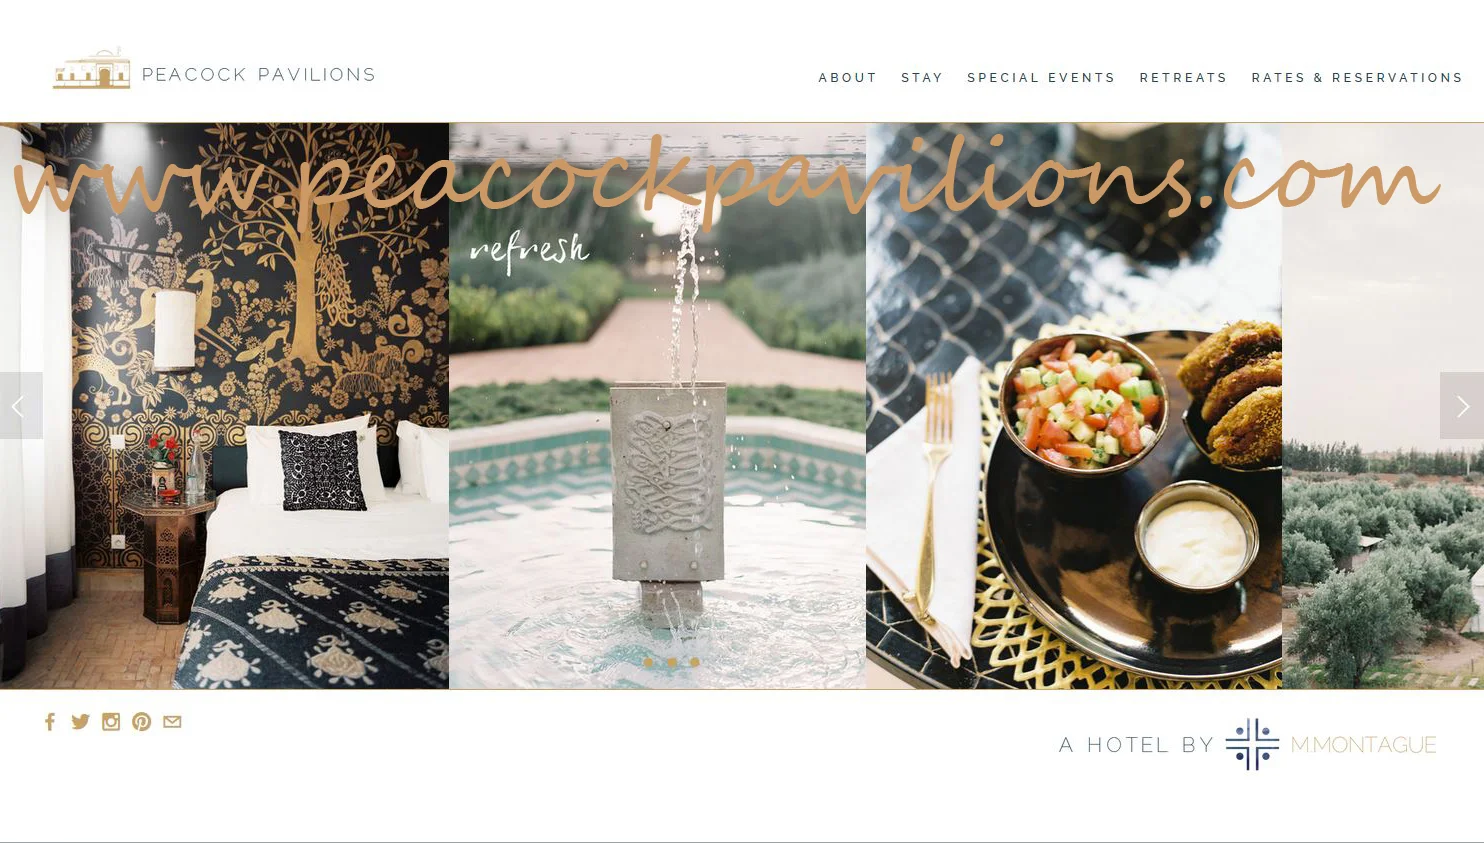Go to Rates & Reservations page
This screenshot has height=843, width=1484.
pyautogui.click(x=1357, y=78)
